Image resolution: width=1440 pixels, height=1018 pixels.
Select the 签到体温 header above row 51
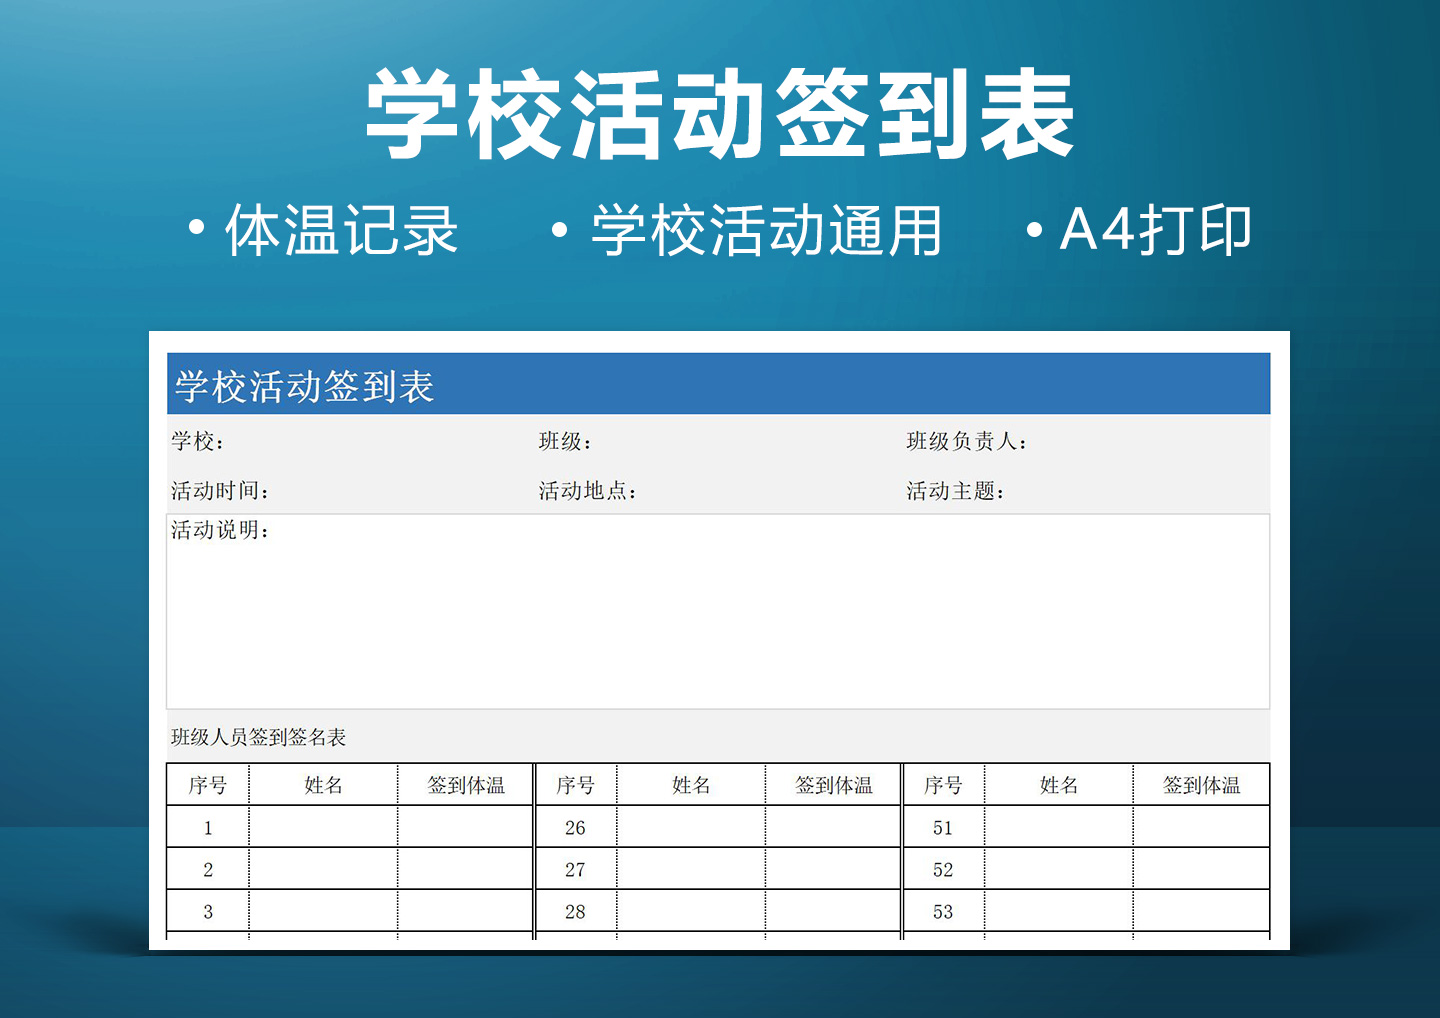(x=1202, y=785)
